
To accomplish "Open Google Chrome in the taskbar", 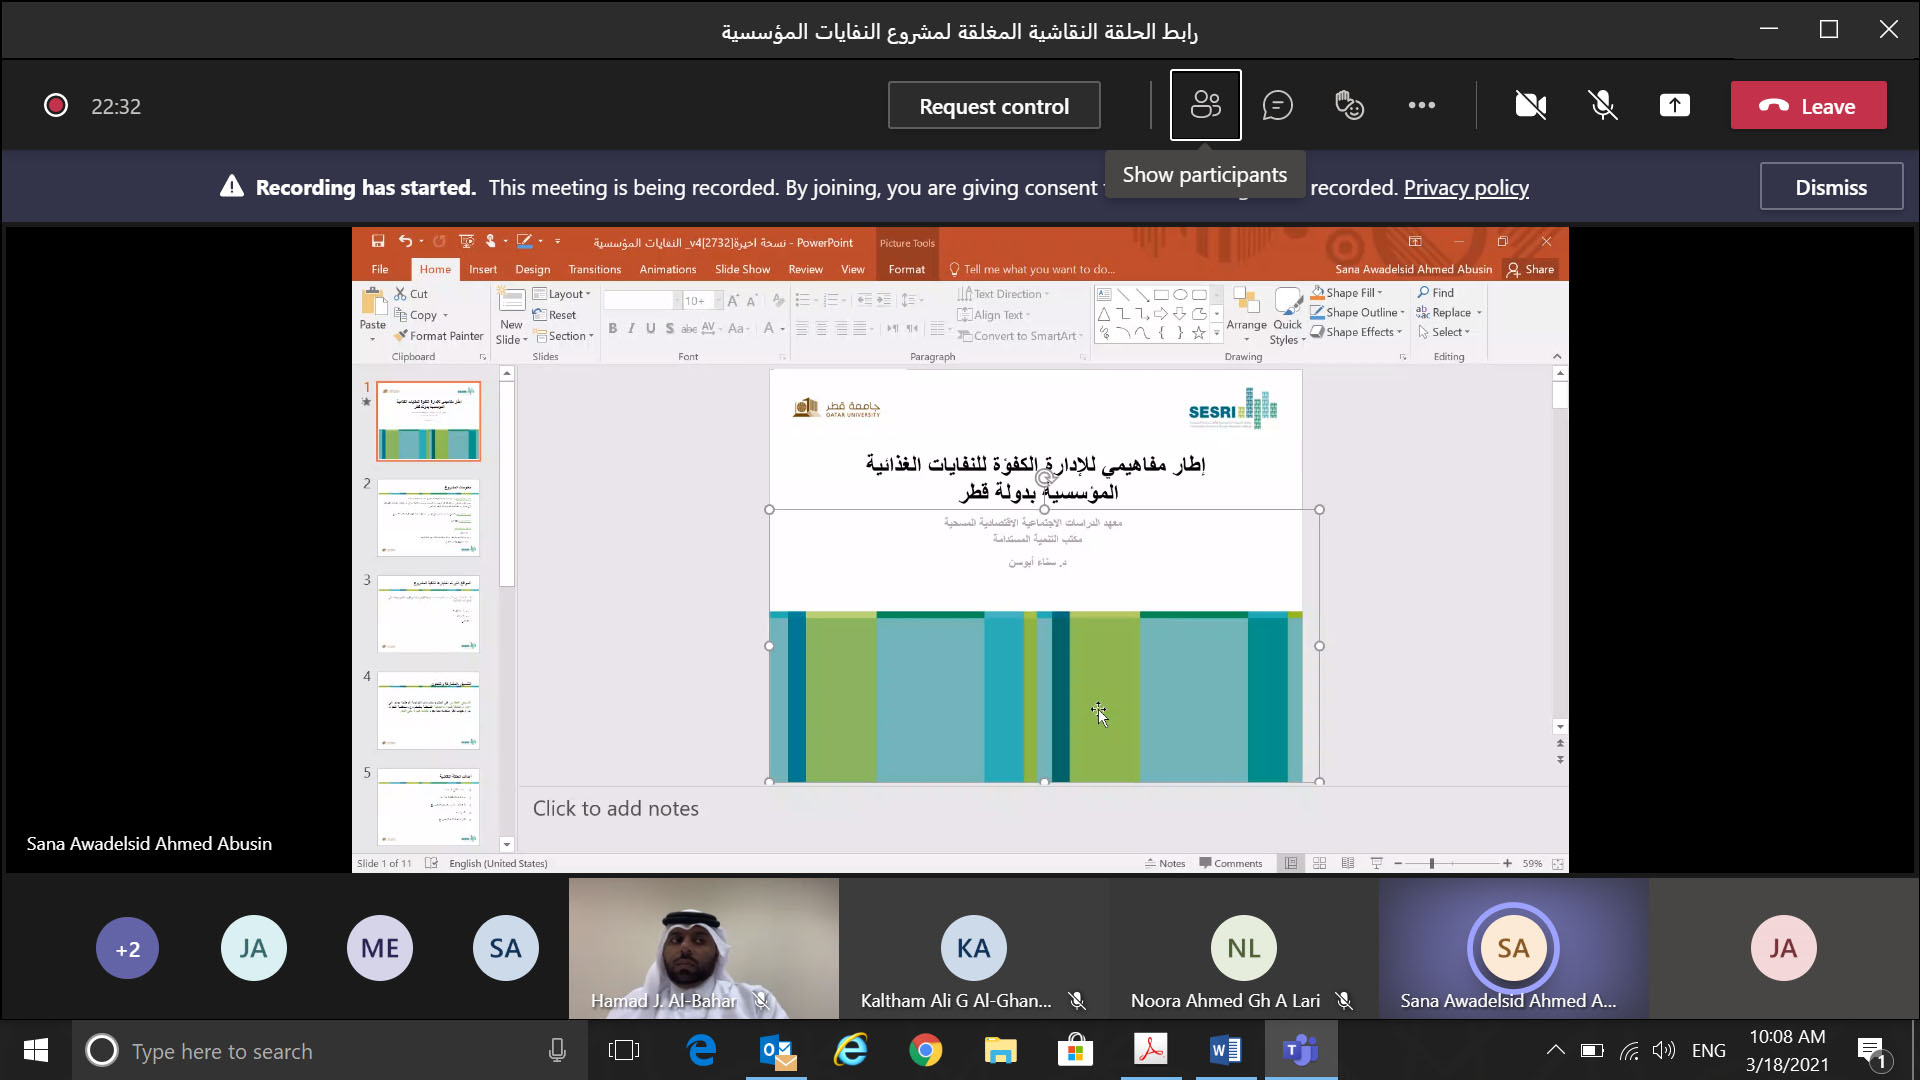I will tap(925, 1051).
